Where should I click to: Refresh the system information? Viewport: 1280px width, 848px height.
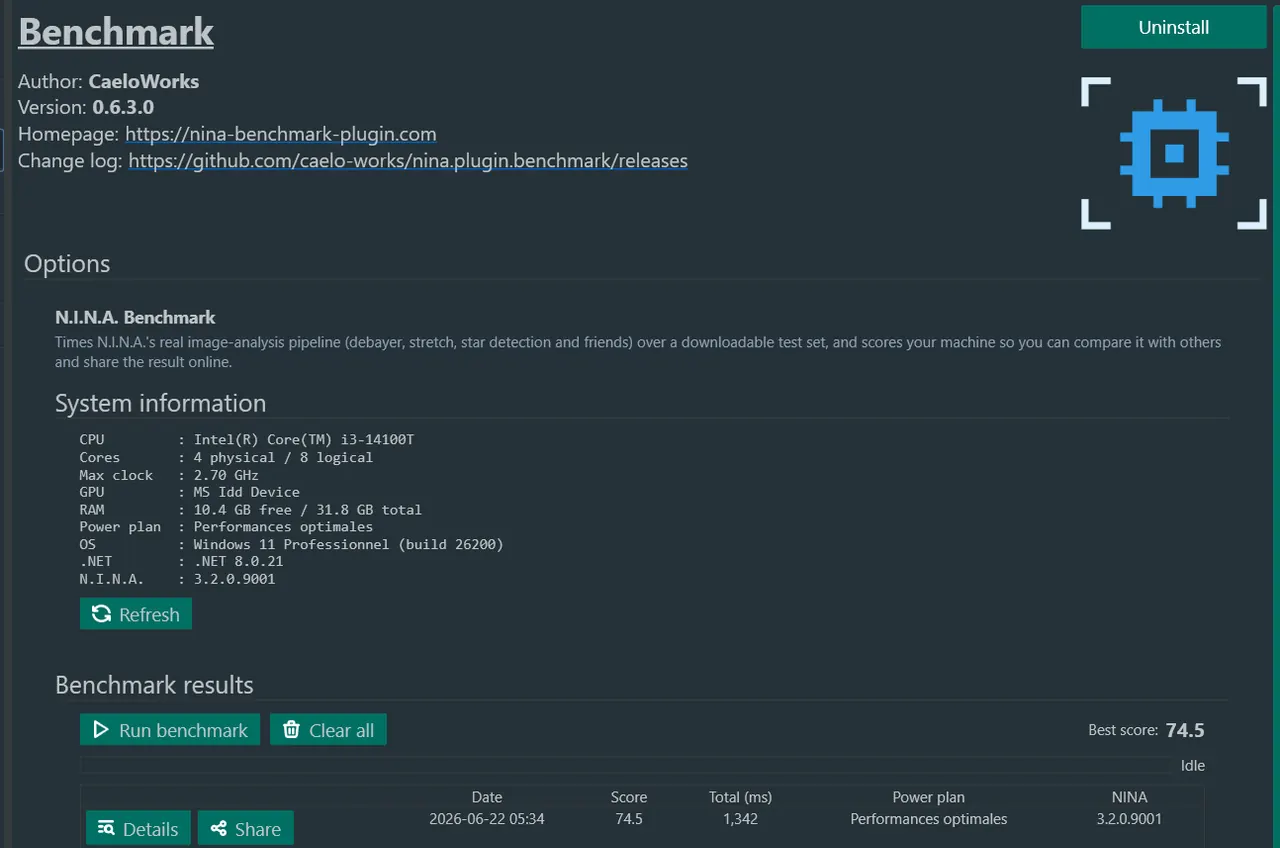(x=136, y=614)
